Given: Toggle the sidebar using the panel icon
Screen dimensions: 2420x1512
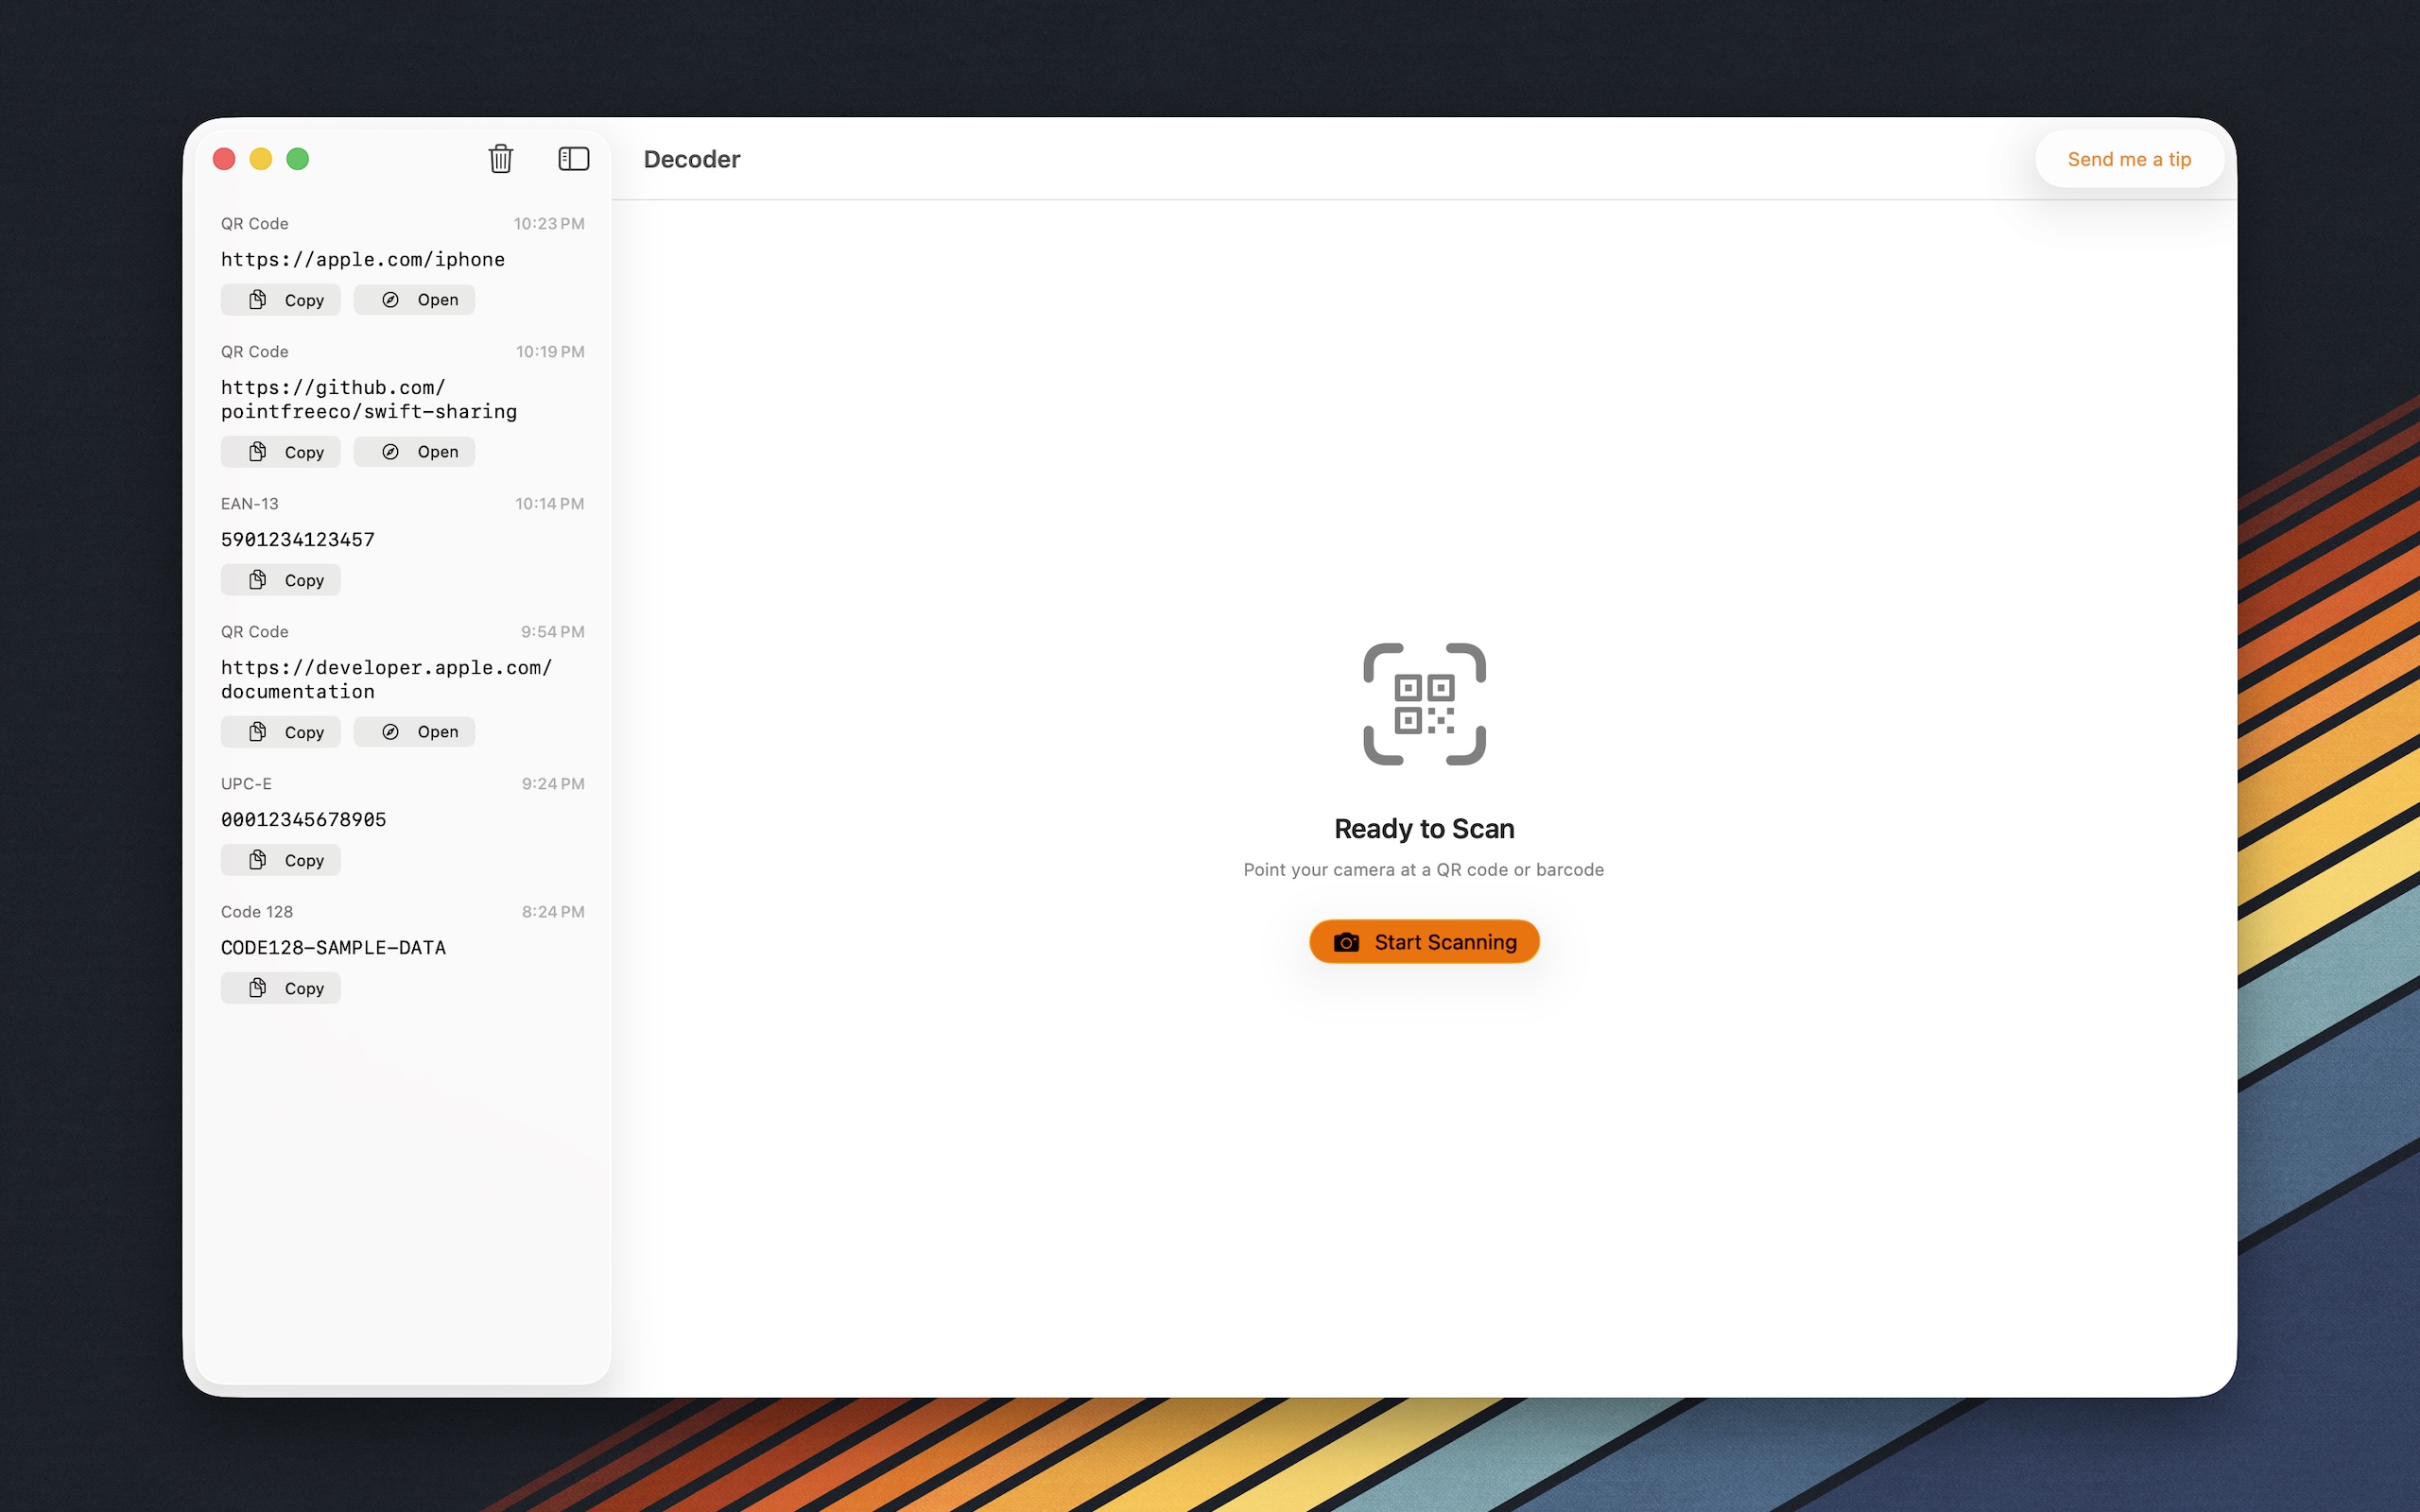Looking at the screenshot, I should (x=573, y=159).
